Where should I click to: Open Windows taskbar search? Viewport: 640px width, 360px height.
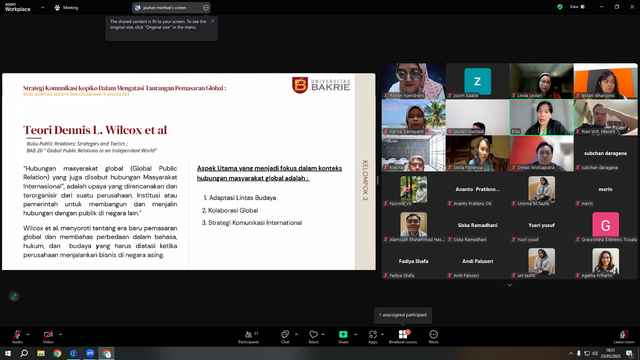pyautogui.click(x=24, y=353)
